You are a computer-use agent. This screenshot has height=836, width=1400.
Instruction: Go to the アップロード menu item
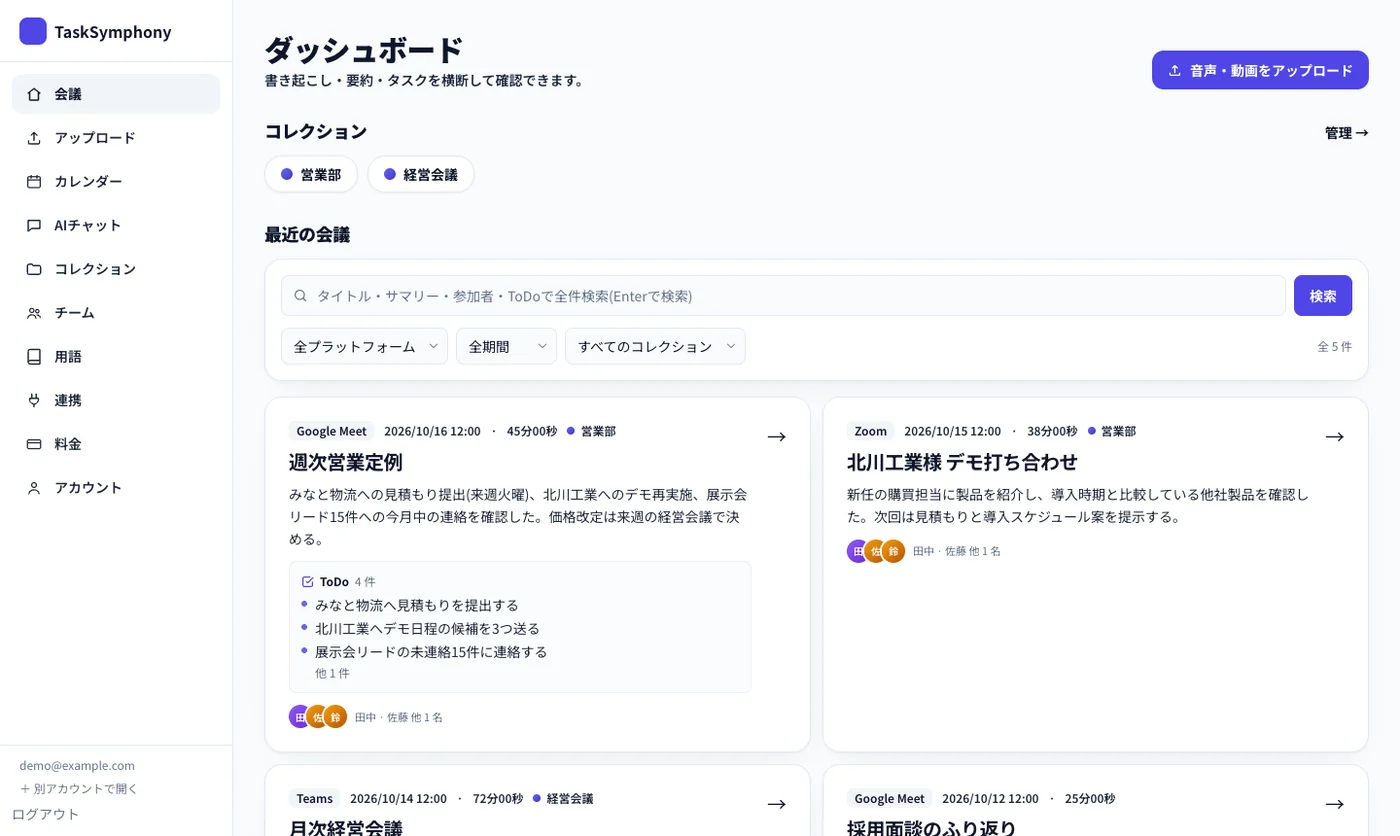(x=116, y=138)
